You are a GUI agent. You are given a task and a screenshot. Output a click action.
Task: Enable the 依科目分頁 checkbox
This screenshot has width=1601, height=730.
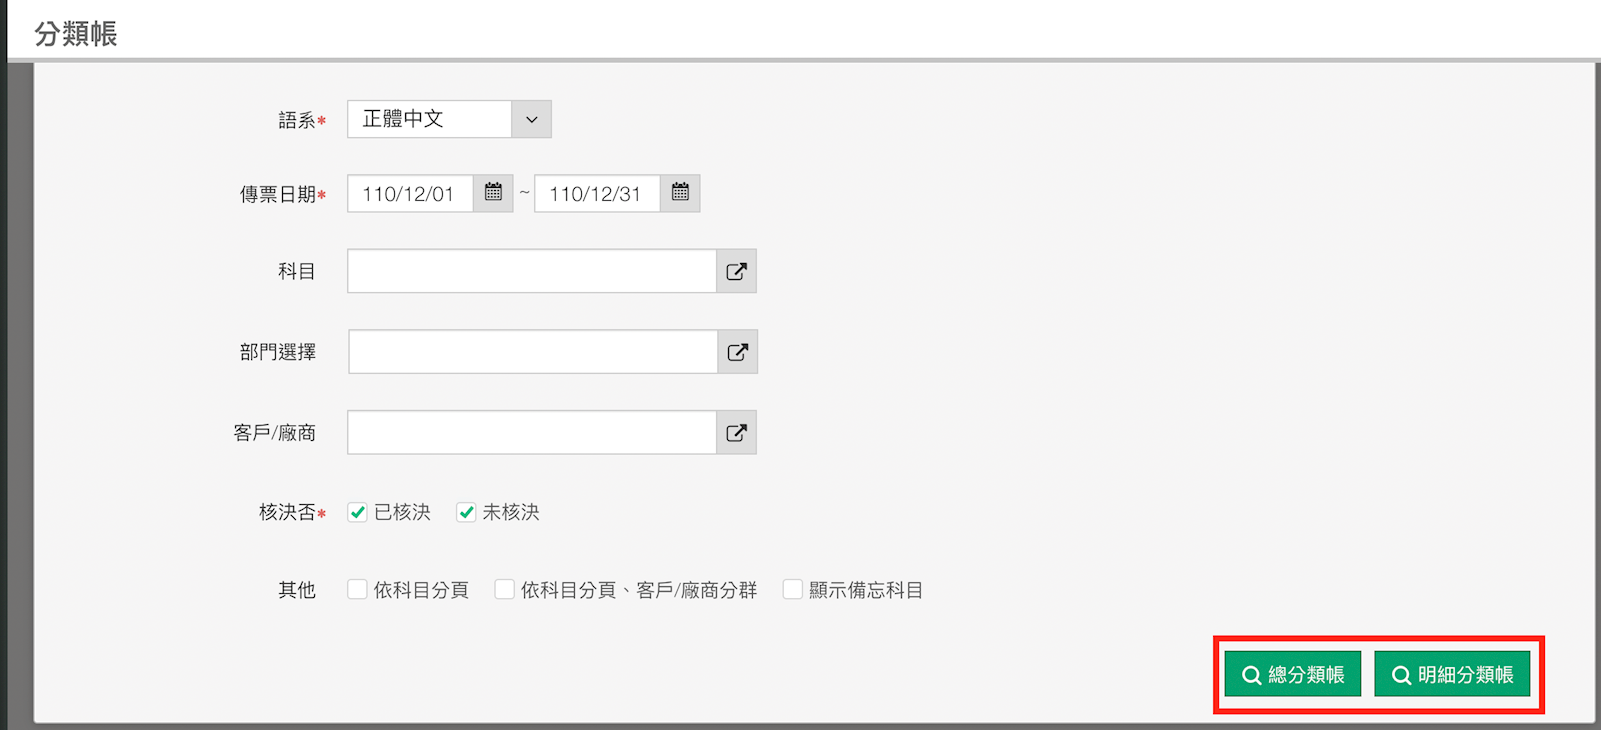357,590
